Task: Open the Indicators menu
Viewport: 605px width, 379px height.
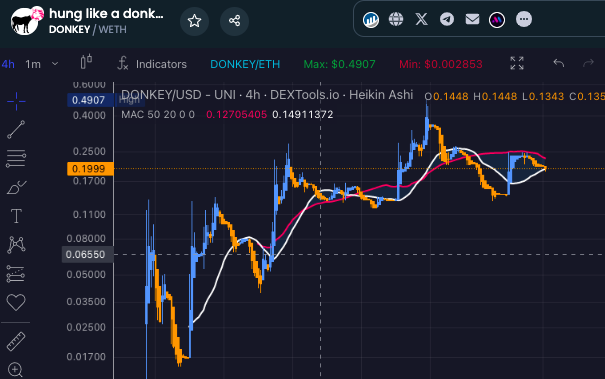Action: [x=152, y=64]
